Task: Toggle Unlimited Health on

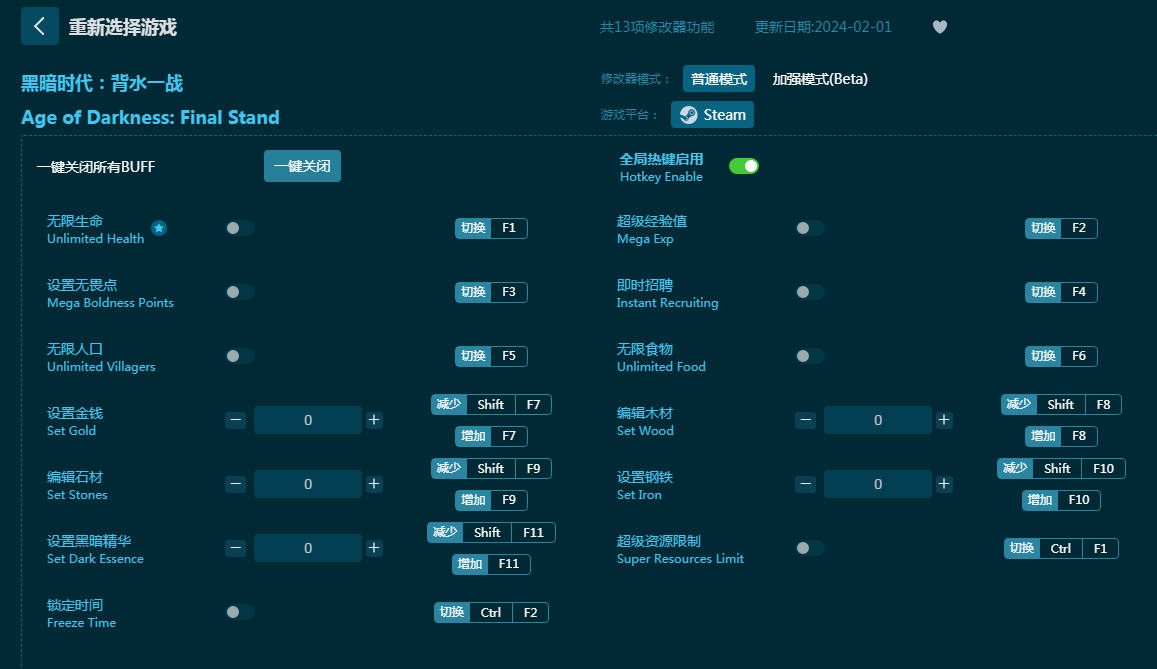Action: [x=240, y=228]
